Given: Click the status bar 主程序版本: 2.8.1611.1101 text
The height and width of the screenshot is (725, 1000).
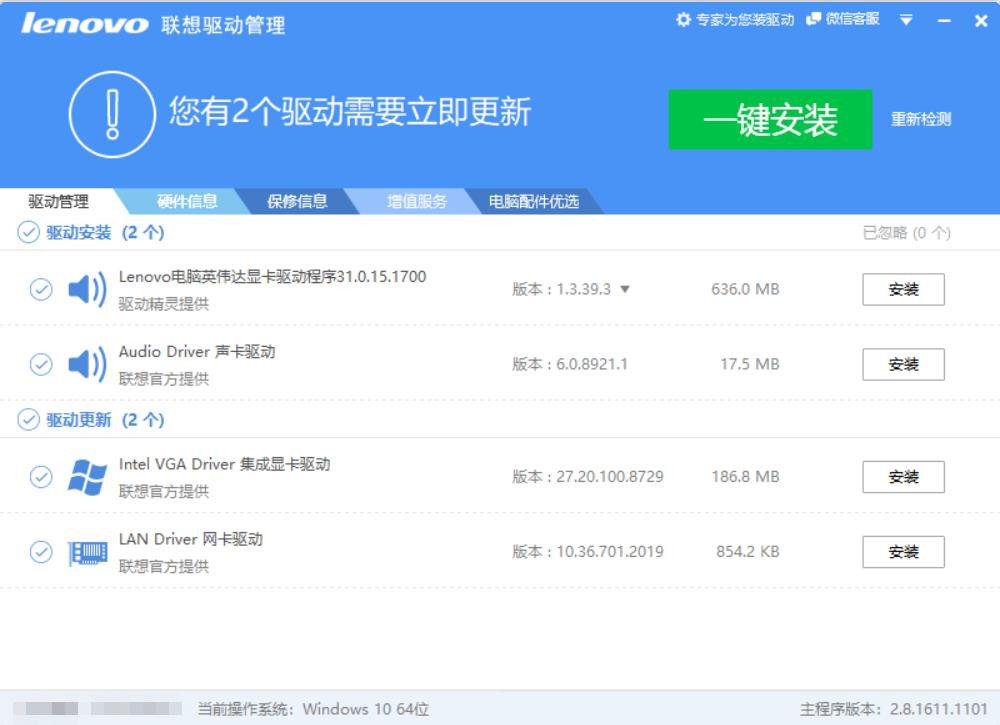Looking at the screenshot, I should click(894, 709).
